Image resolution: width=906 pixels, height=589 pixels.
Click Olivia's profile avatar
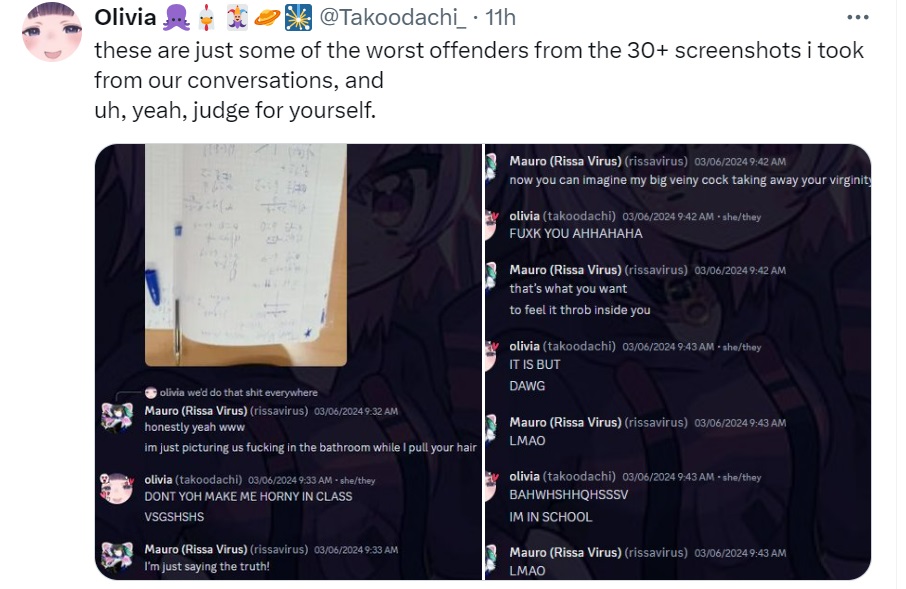coord(51,32)
